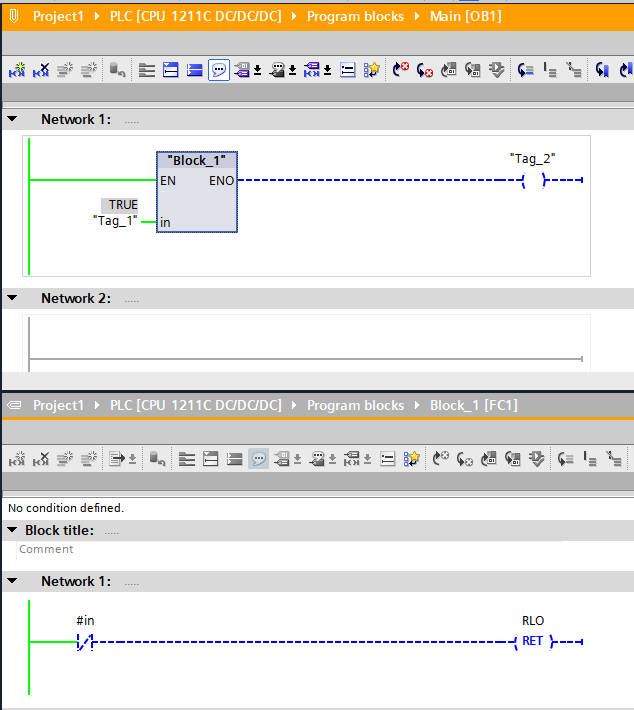The image size is (634, 710).
Task: Click Insert network icon in Block_1 [FC1] toolbar
Action: [17, 459]
